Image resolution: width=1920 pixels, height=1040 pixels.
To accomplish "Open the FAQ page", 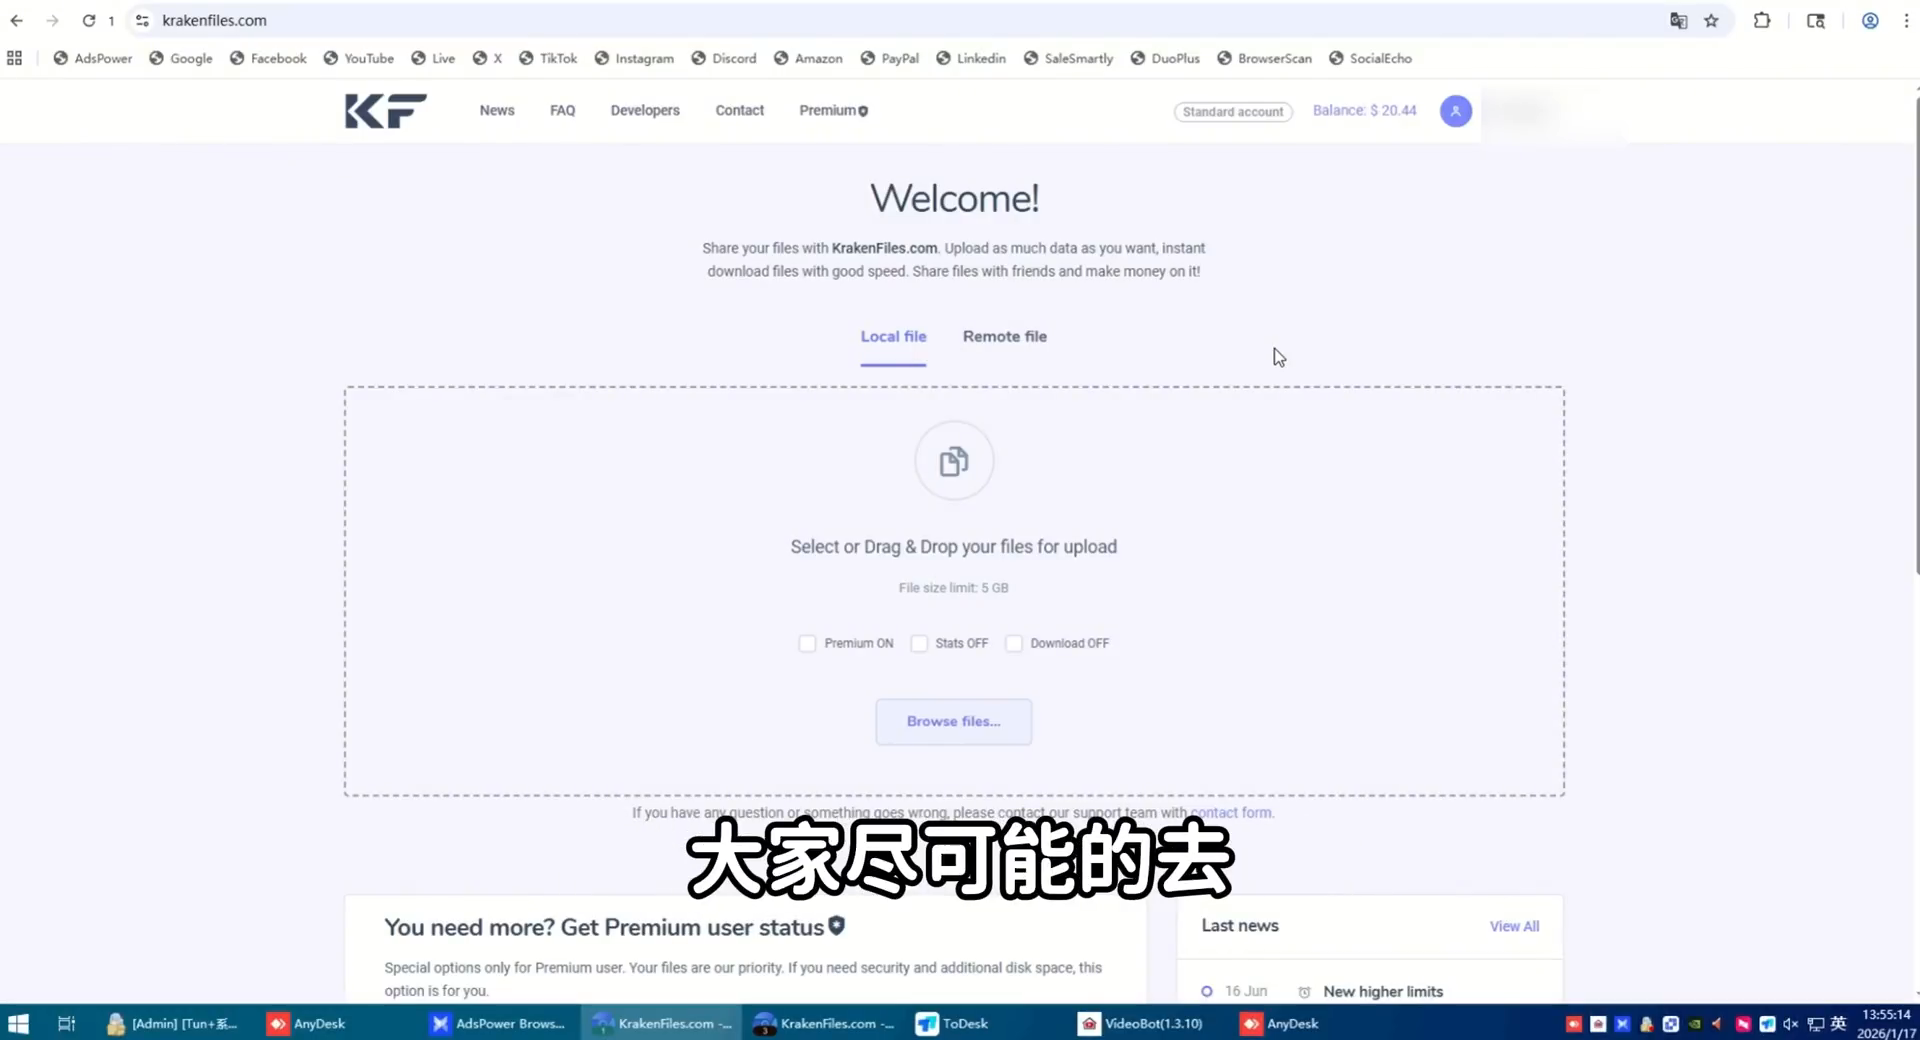I will [562, 111].
